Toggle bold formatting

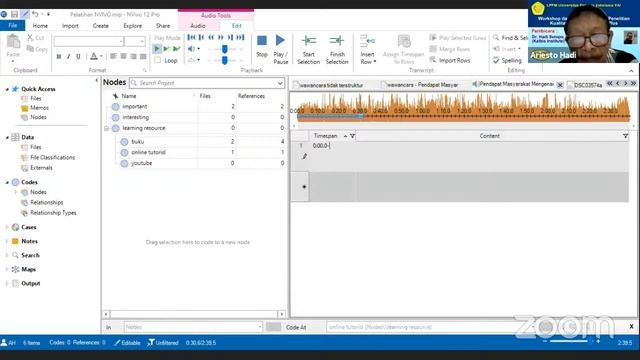pos(59,56)
